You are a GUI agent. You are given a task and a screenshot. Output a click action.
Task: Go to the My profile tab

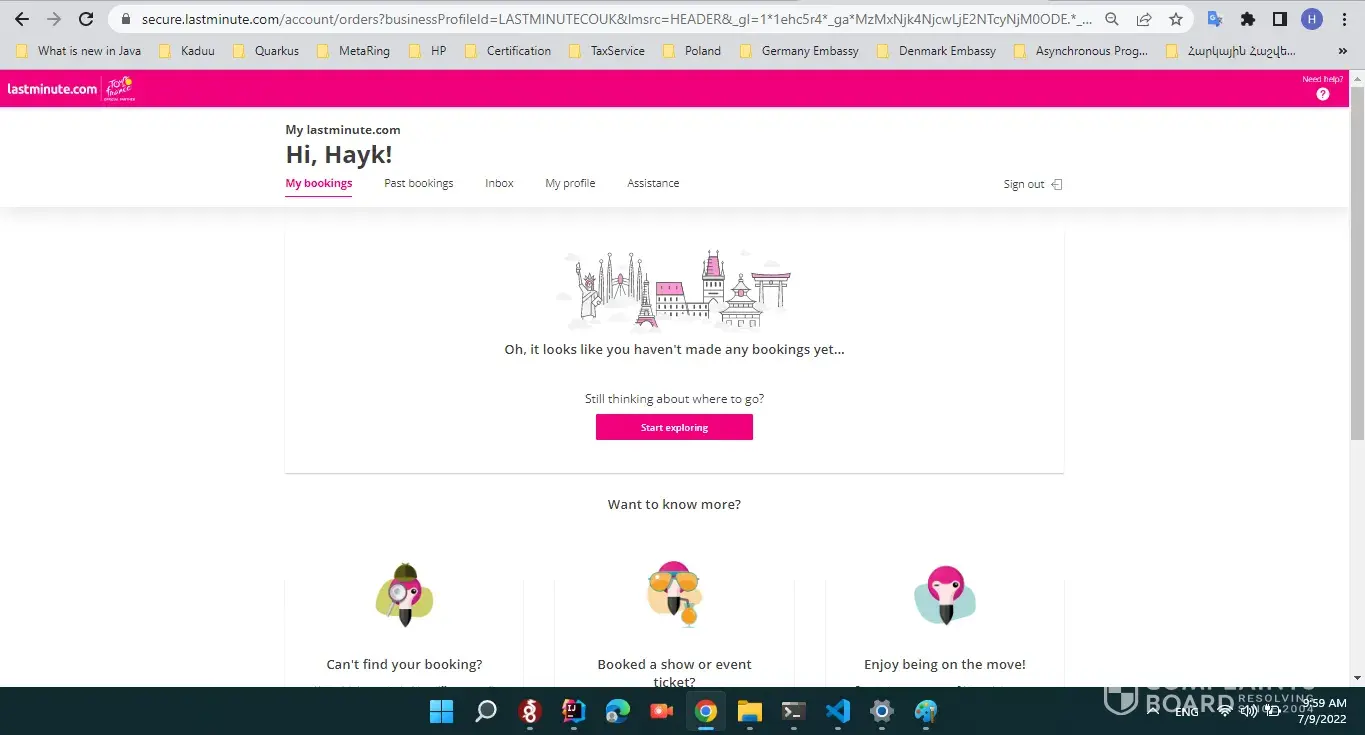[570, 183]
